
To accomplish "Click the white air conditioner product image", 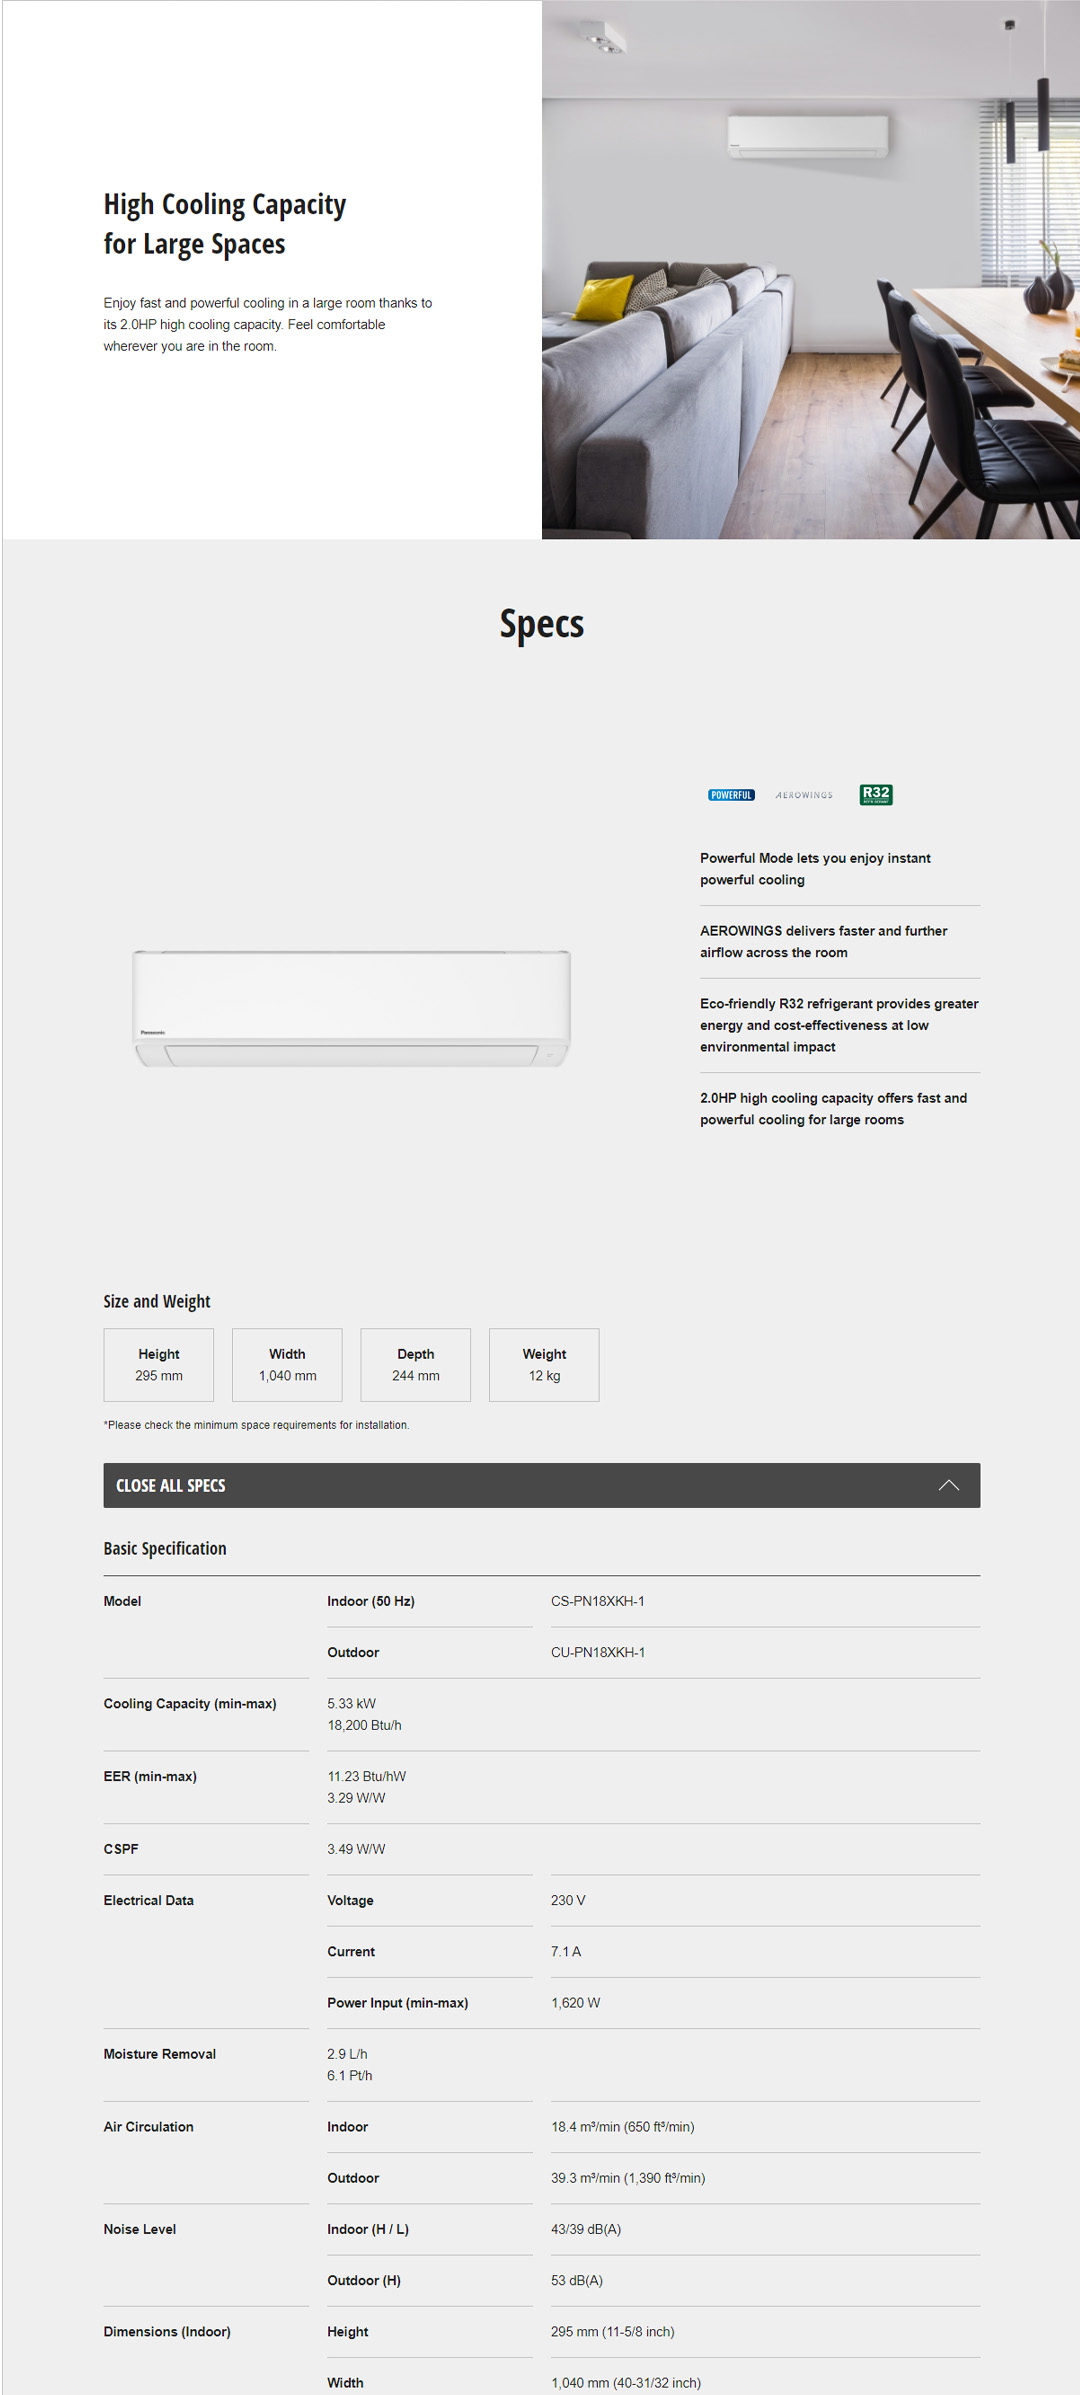I will [x=352, y=1008].
